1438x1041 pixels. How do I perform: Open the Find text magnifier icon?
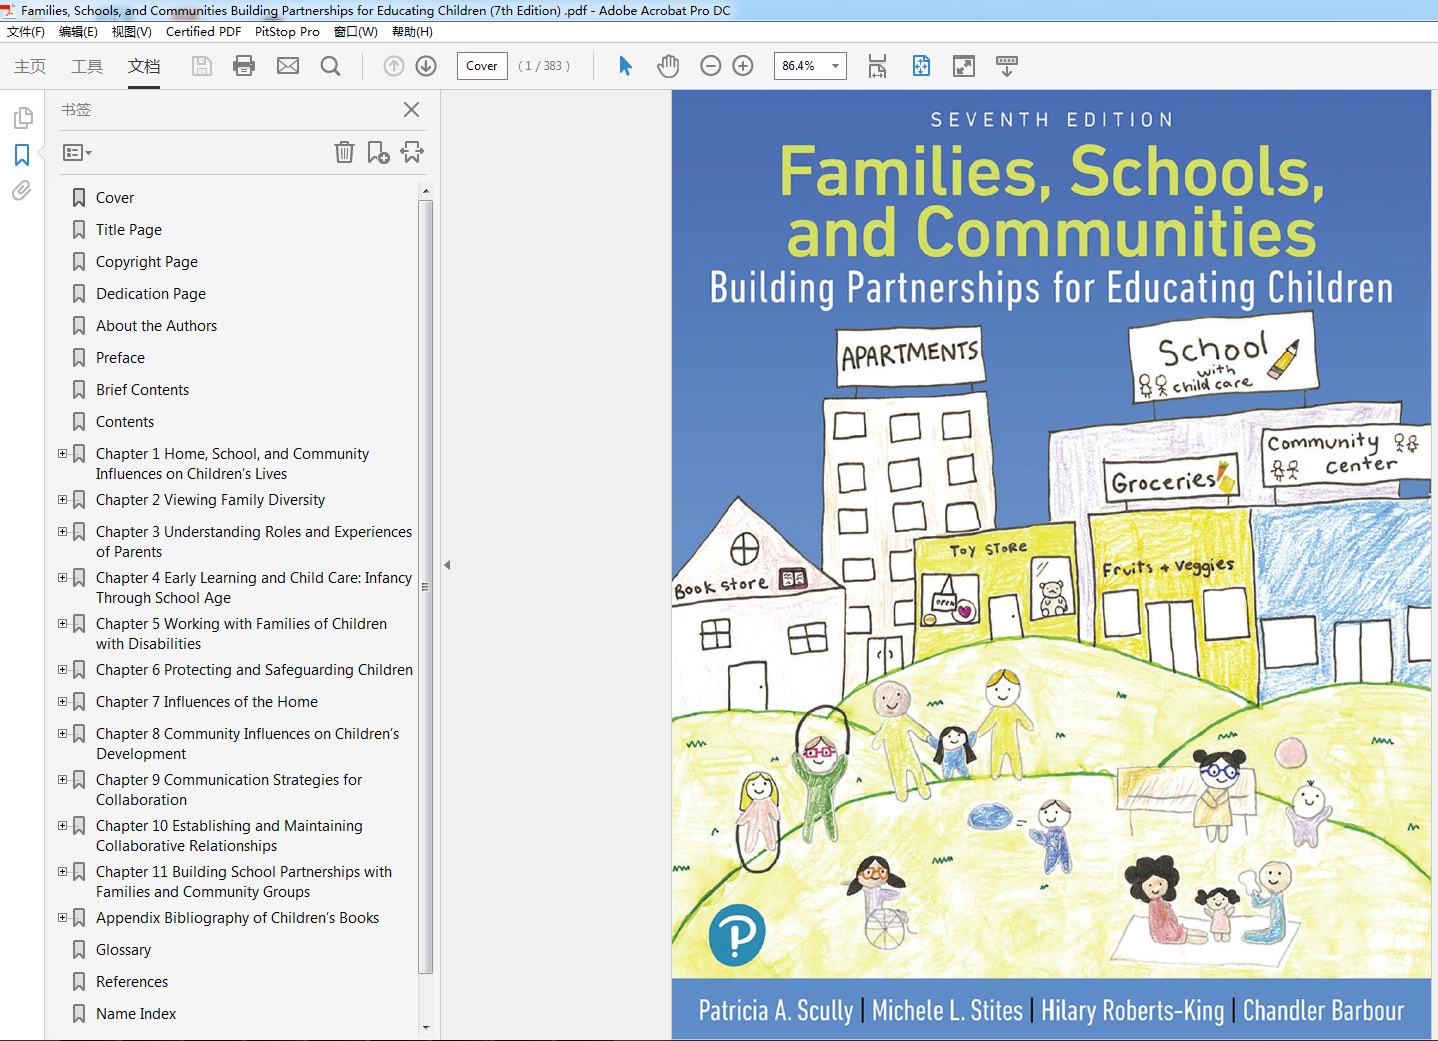click(x=330, y=66)
